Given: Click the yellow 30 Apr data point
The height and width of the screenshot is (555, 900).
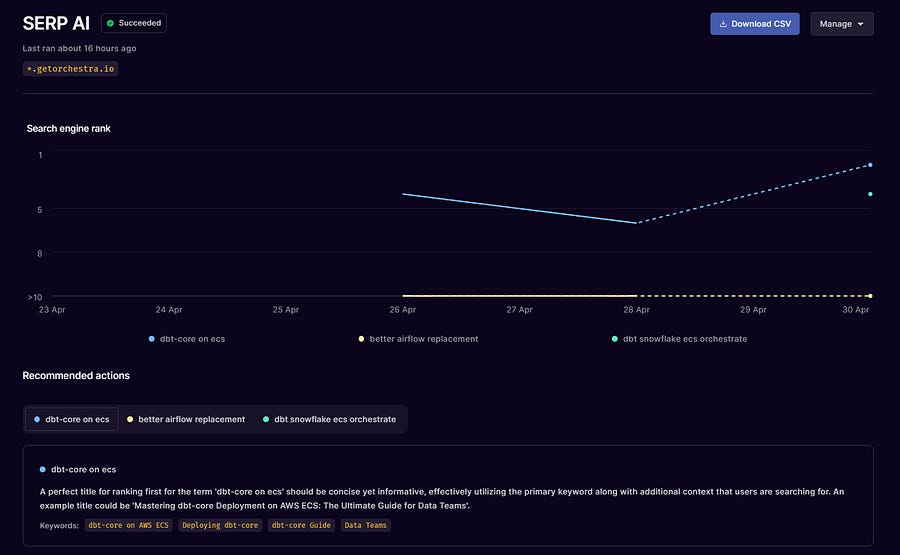Looking at the screenshot, I should pyautogui.click(x=870, y=296).
